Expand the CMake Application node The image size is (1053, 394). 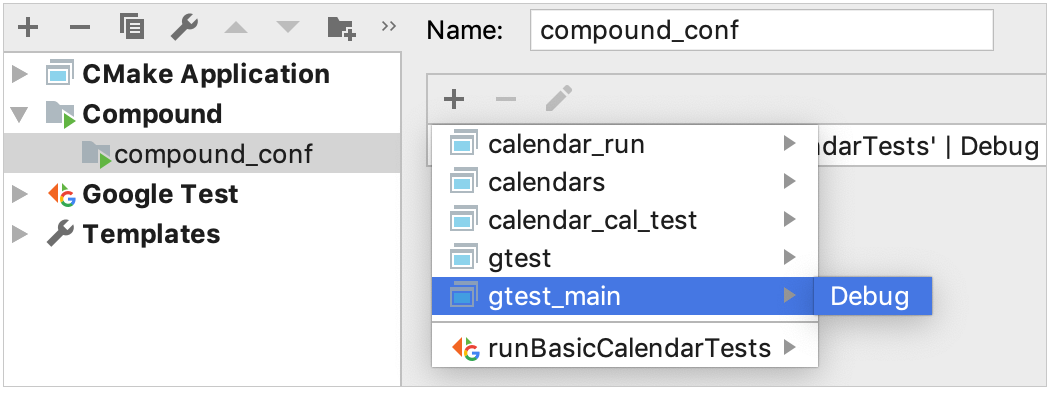(20, 75)
